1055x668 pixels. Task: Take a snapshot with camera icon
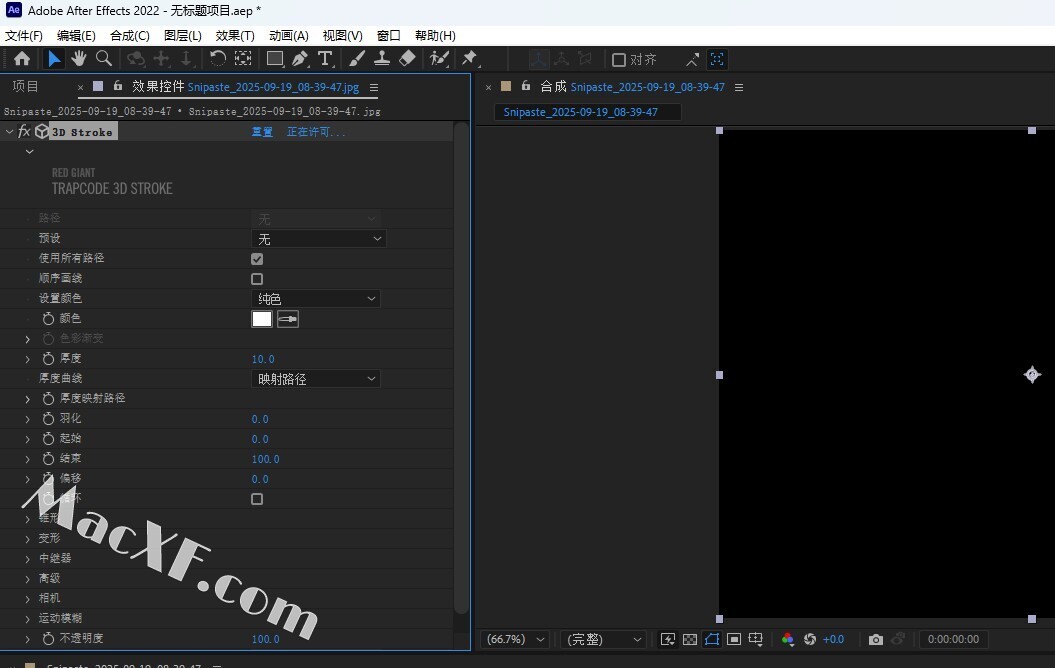876,639
